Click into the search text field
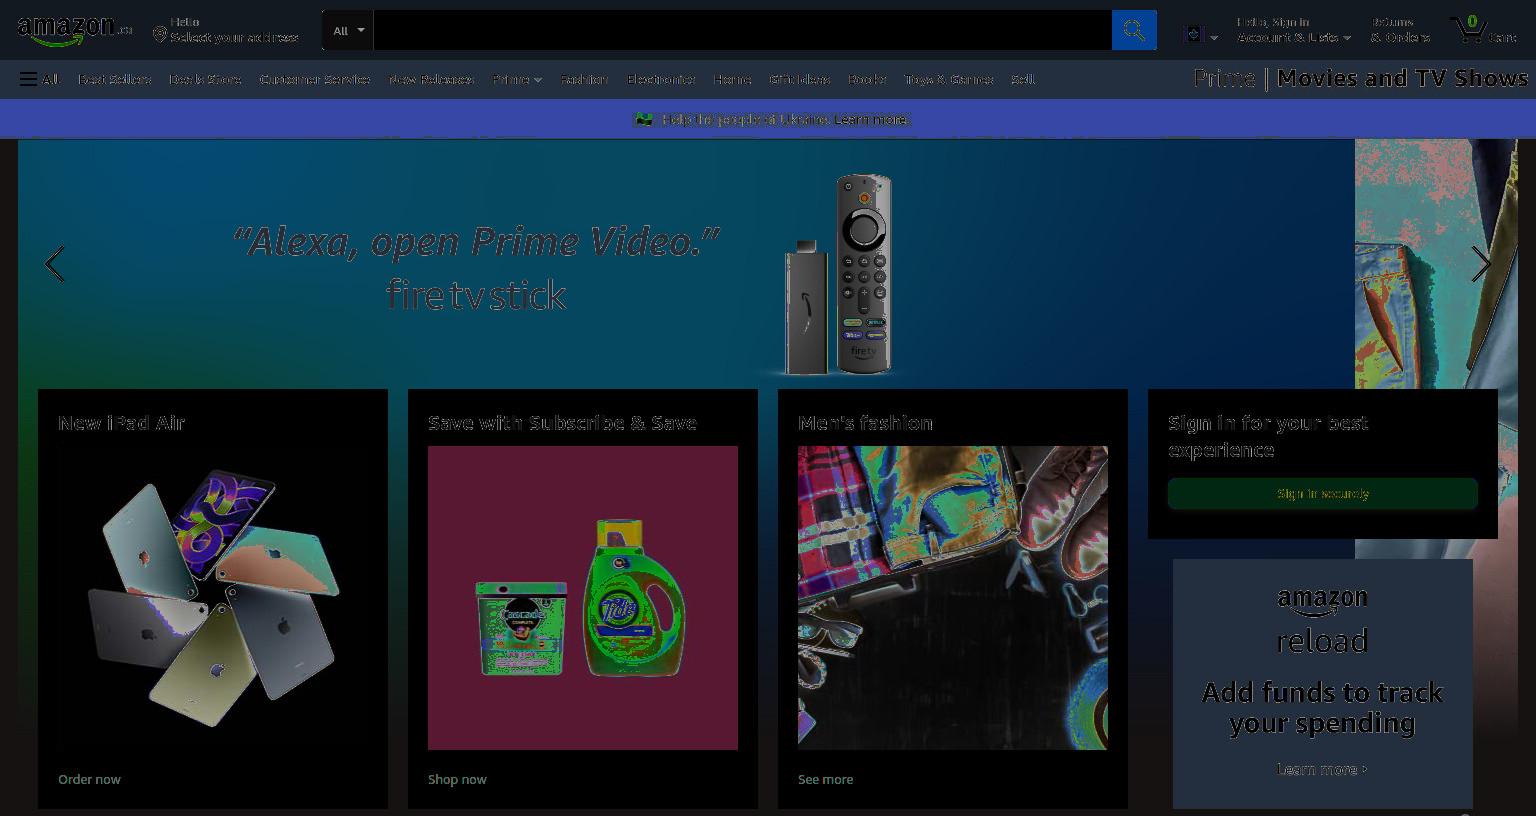1536x816 pixels. click(742, 30)
